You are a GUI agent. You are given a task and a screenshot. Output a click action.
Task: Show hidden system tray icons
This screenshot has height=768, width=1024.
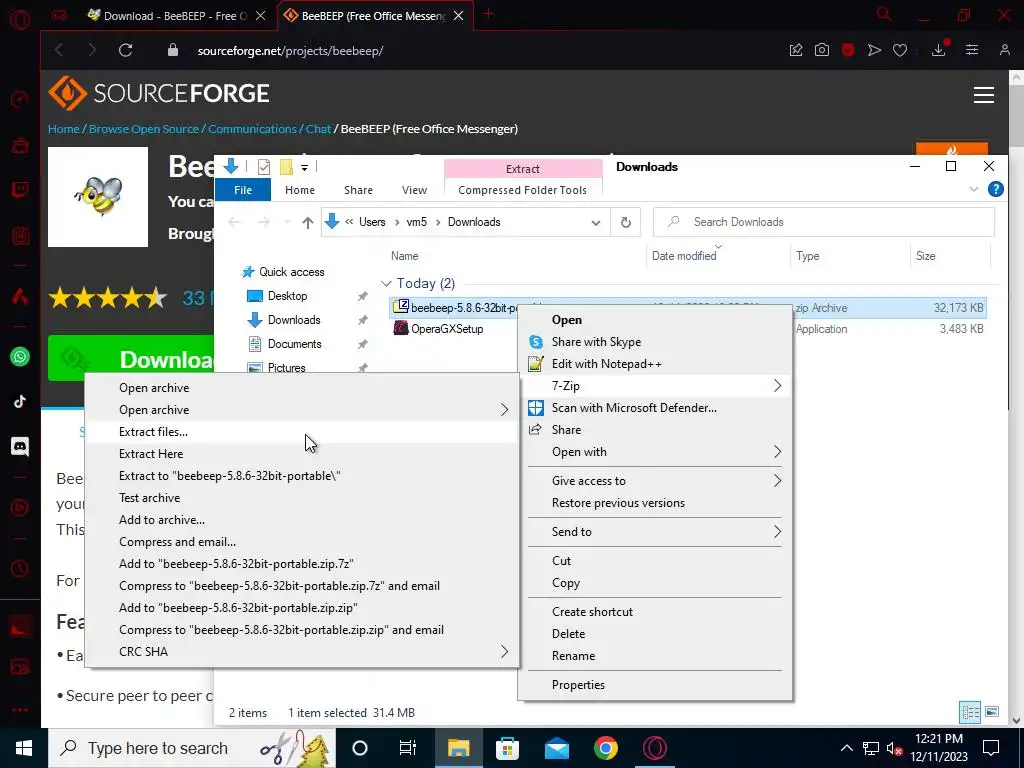846,748
